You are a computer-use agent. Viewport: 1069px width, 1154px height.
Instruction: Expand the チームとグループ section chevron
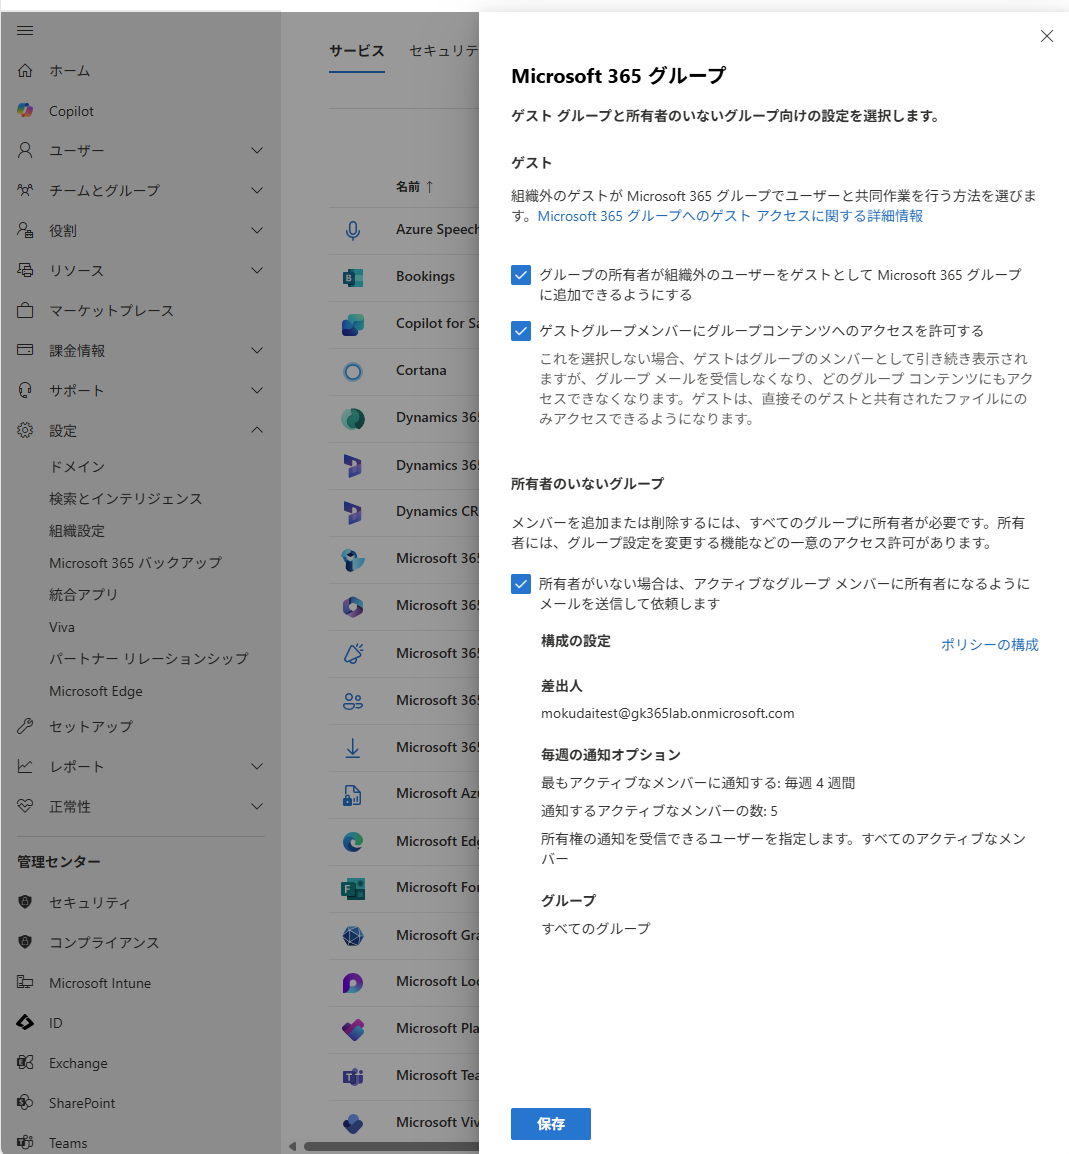(x=257, y=190)
